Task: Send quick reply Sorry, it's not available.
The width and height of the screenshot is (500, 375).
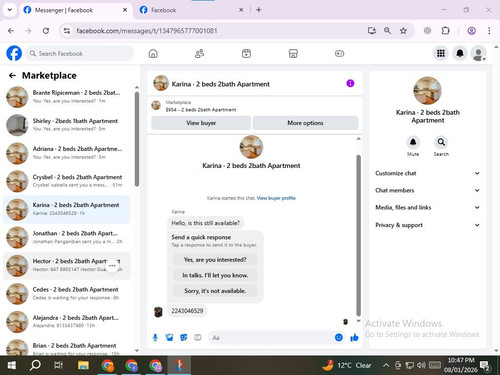Action: click(215, 291)
